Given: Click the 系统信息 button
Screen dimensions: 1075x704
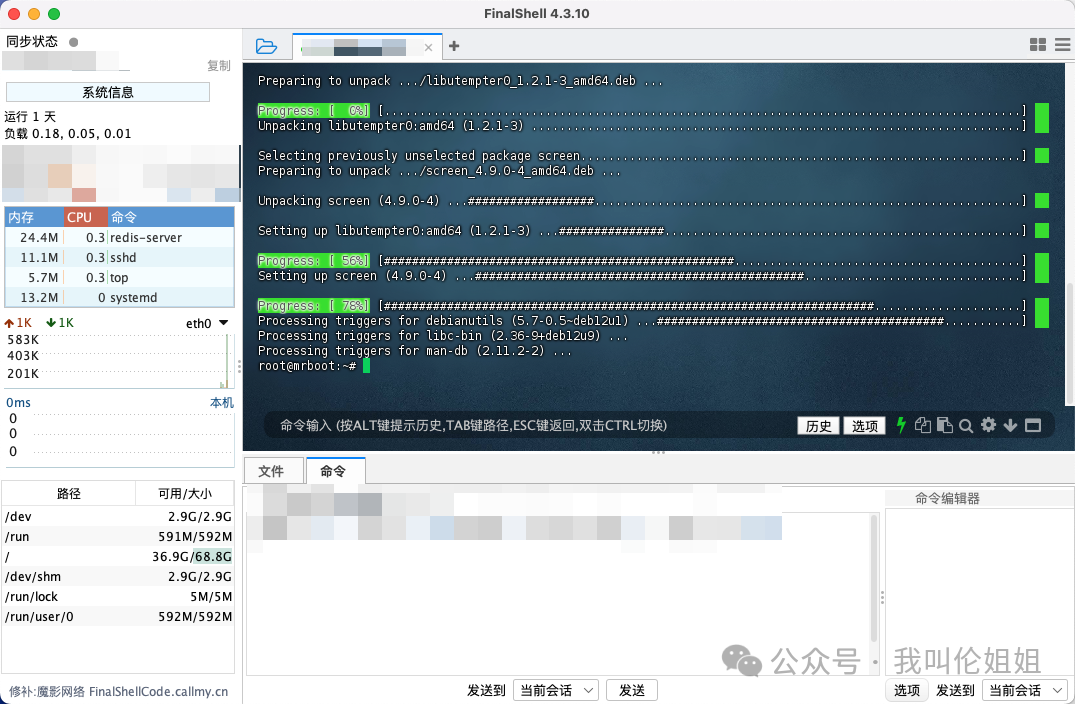Looking at the screenshot, I should pos(108,92).
